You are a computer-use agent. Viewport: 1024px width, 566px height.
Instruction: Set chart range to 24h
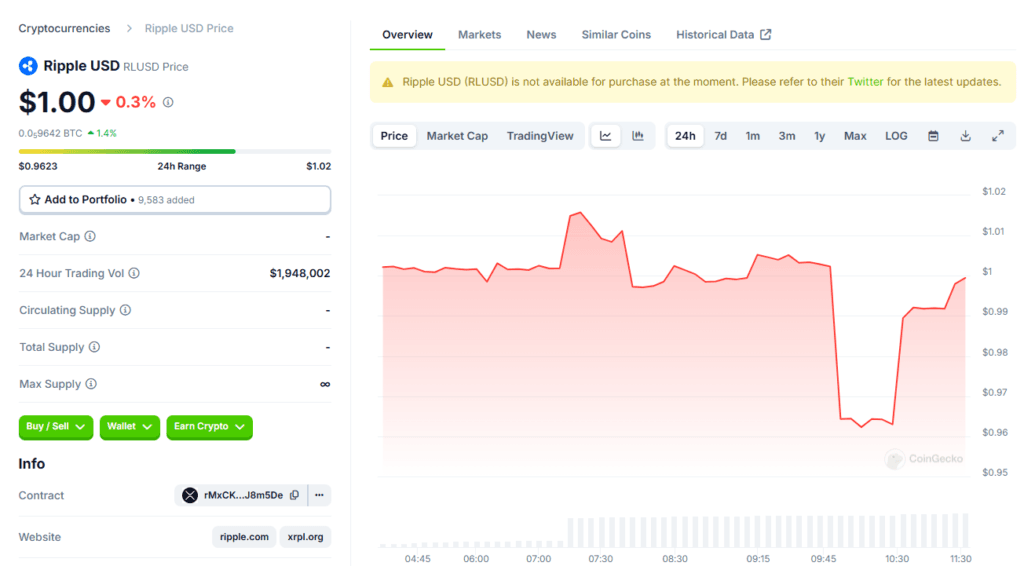685,136
